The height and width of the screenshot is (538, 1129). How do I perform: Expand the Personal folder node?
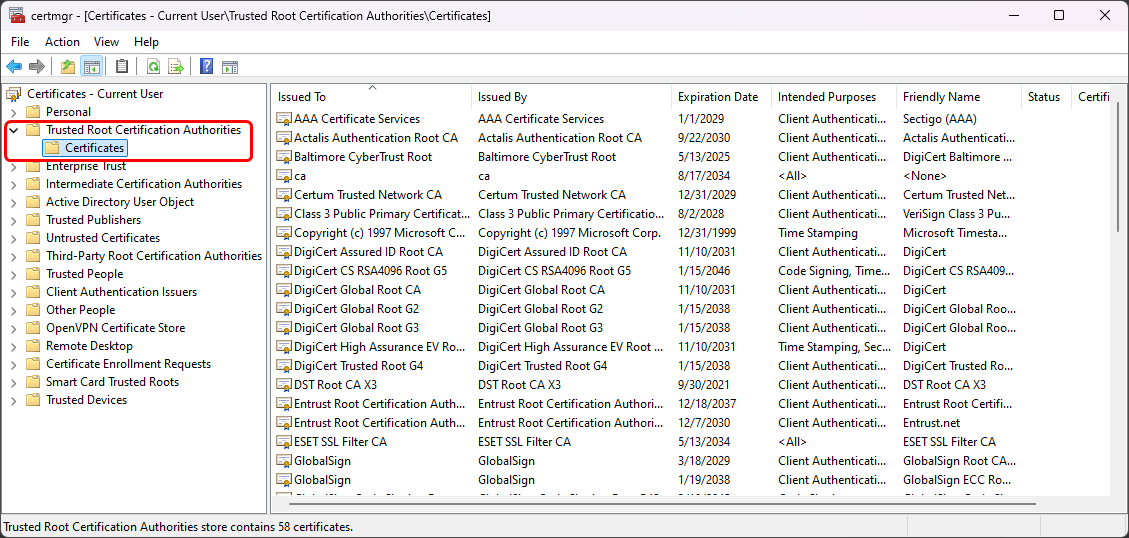pos(13,112)
